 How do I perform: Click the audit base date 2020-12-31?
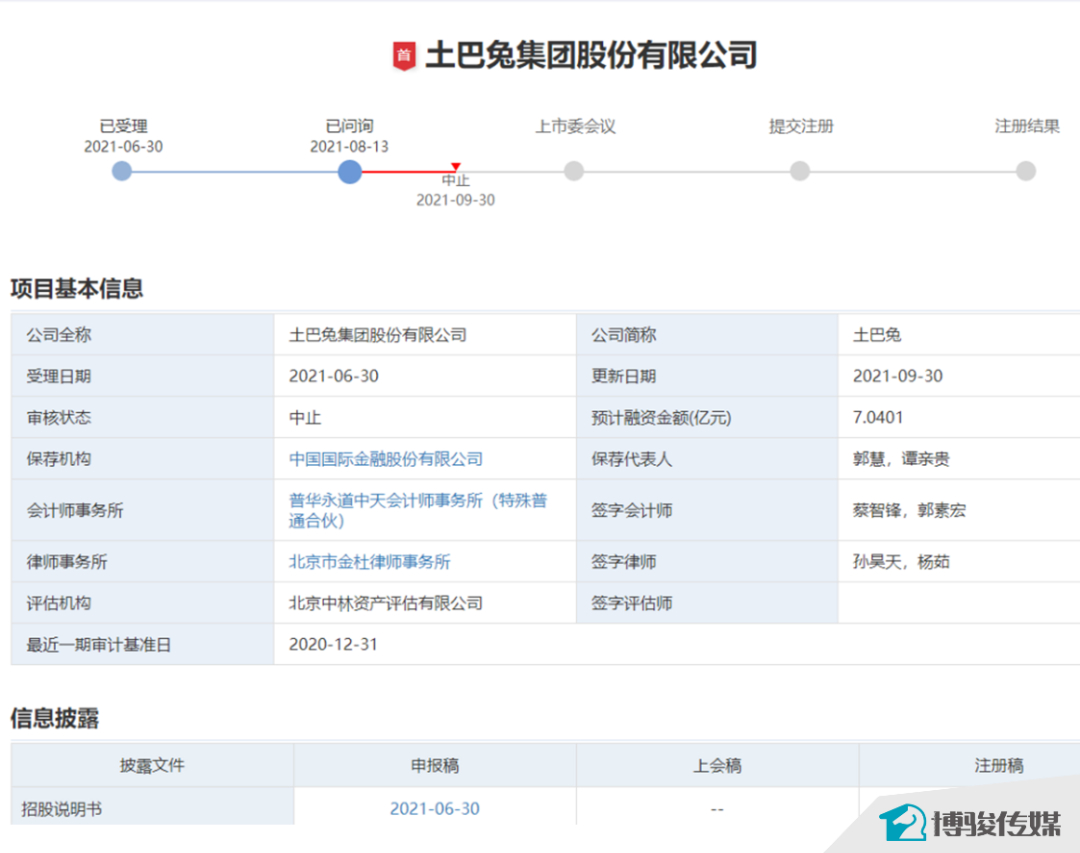[x=333, y=644]
